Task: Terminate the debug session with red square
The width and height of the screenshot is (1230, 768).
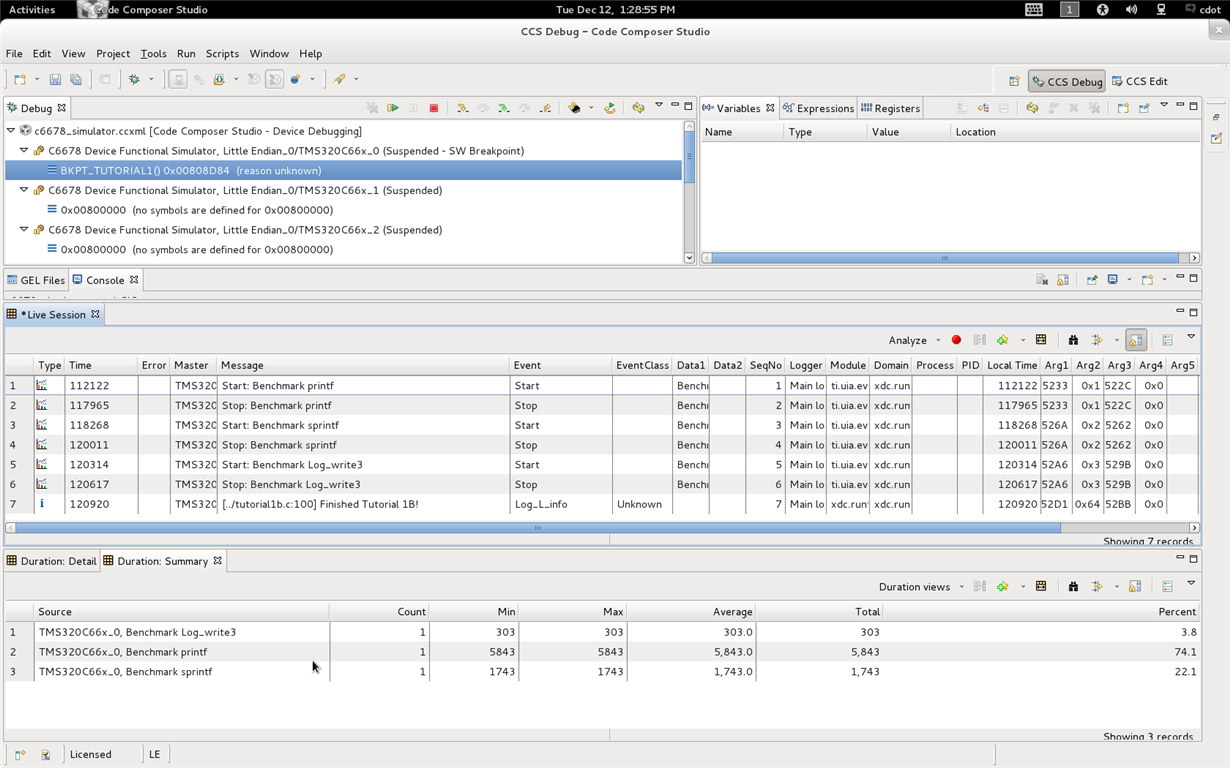Action: pos(434,108)
